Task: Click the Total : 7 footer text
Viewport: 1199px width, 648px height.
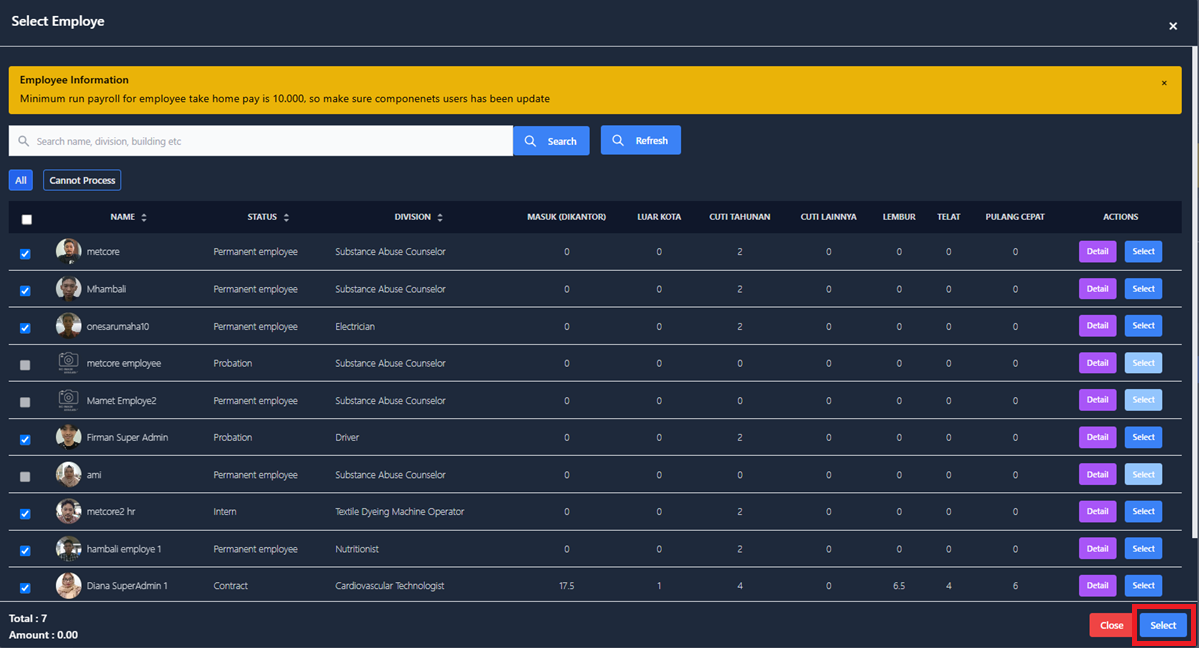Action: 28,618
